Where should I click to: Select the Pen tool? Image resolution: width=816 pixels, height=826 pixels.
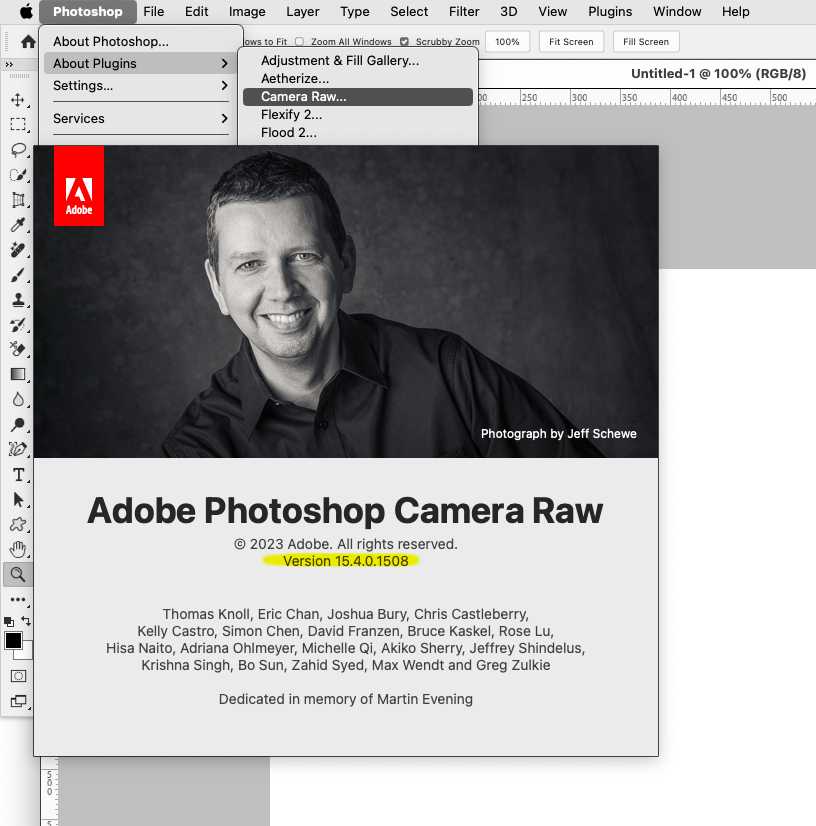pyautogui.click(x=18, y=449)
